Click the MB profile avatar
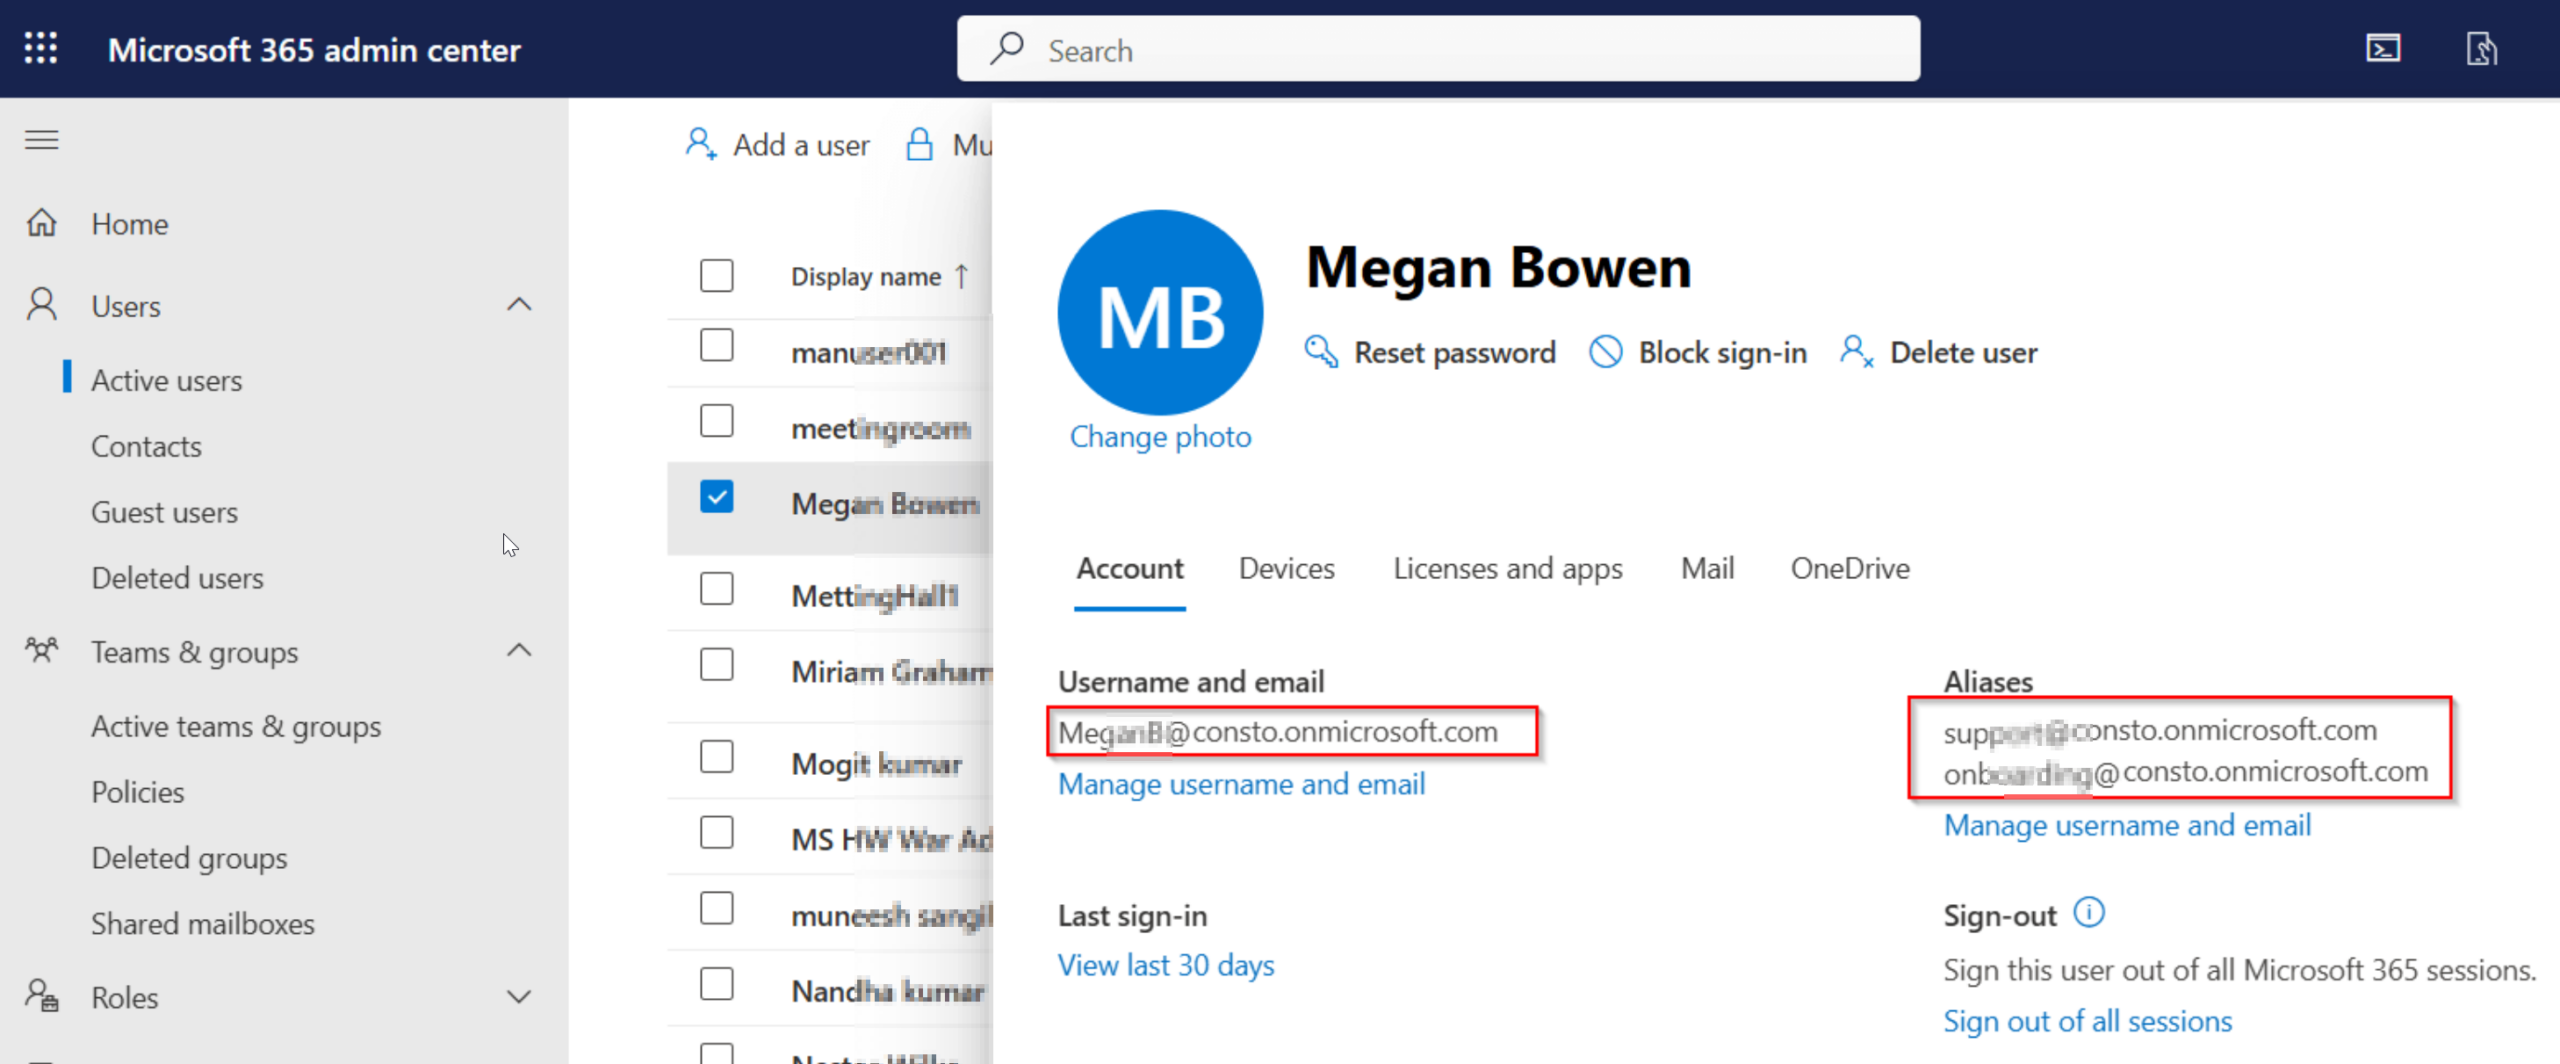Image resolution: width=2560 pixels, height=1064 pixels. (1160, 313)
